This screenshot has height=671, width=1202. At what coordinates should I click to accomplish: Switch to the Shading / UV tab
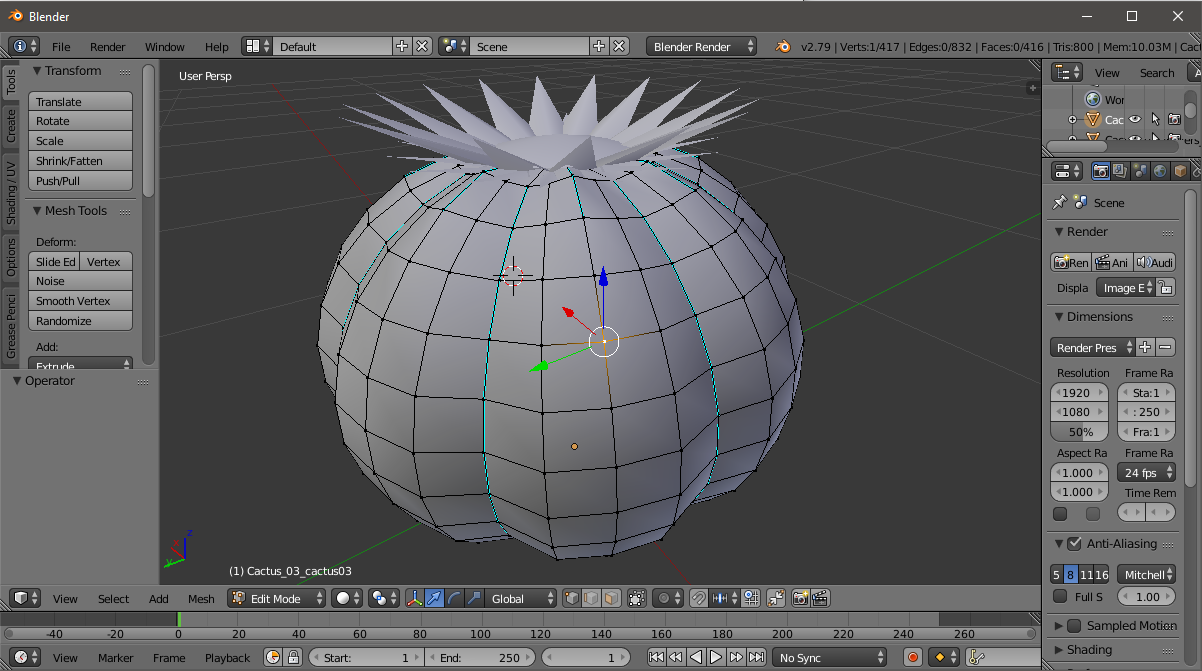[x=11, y=192]
